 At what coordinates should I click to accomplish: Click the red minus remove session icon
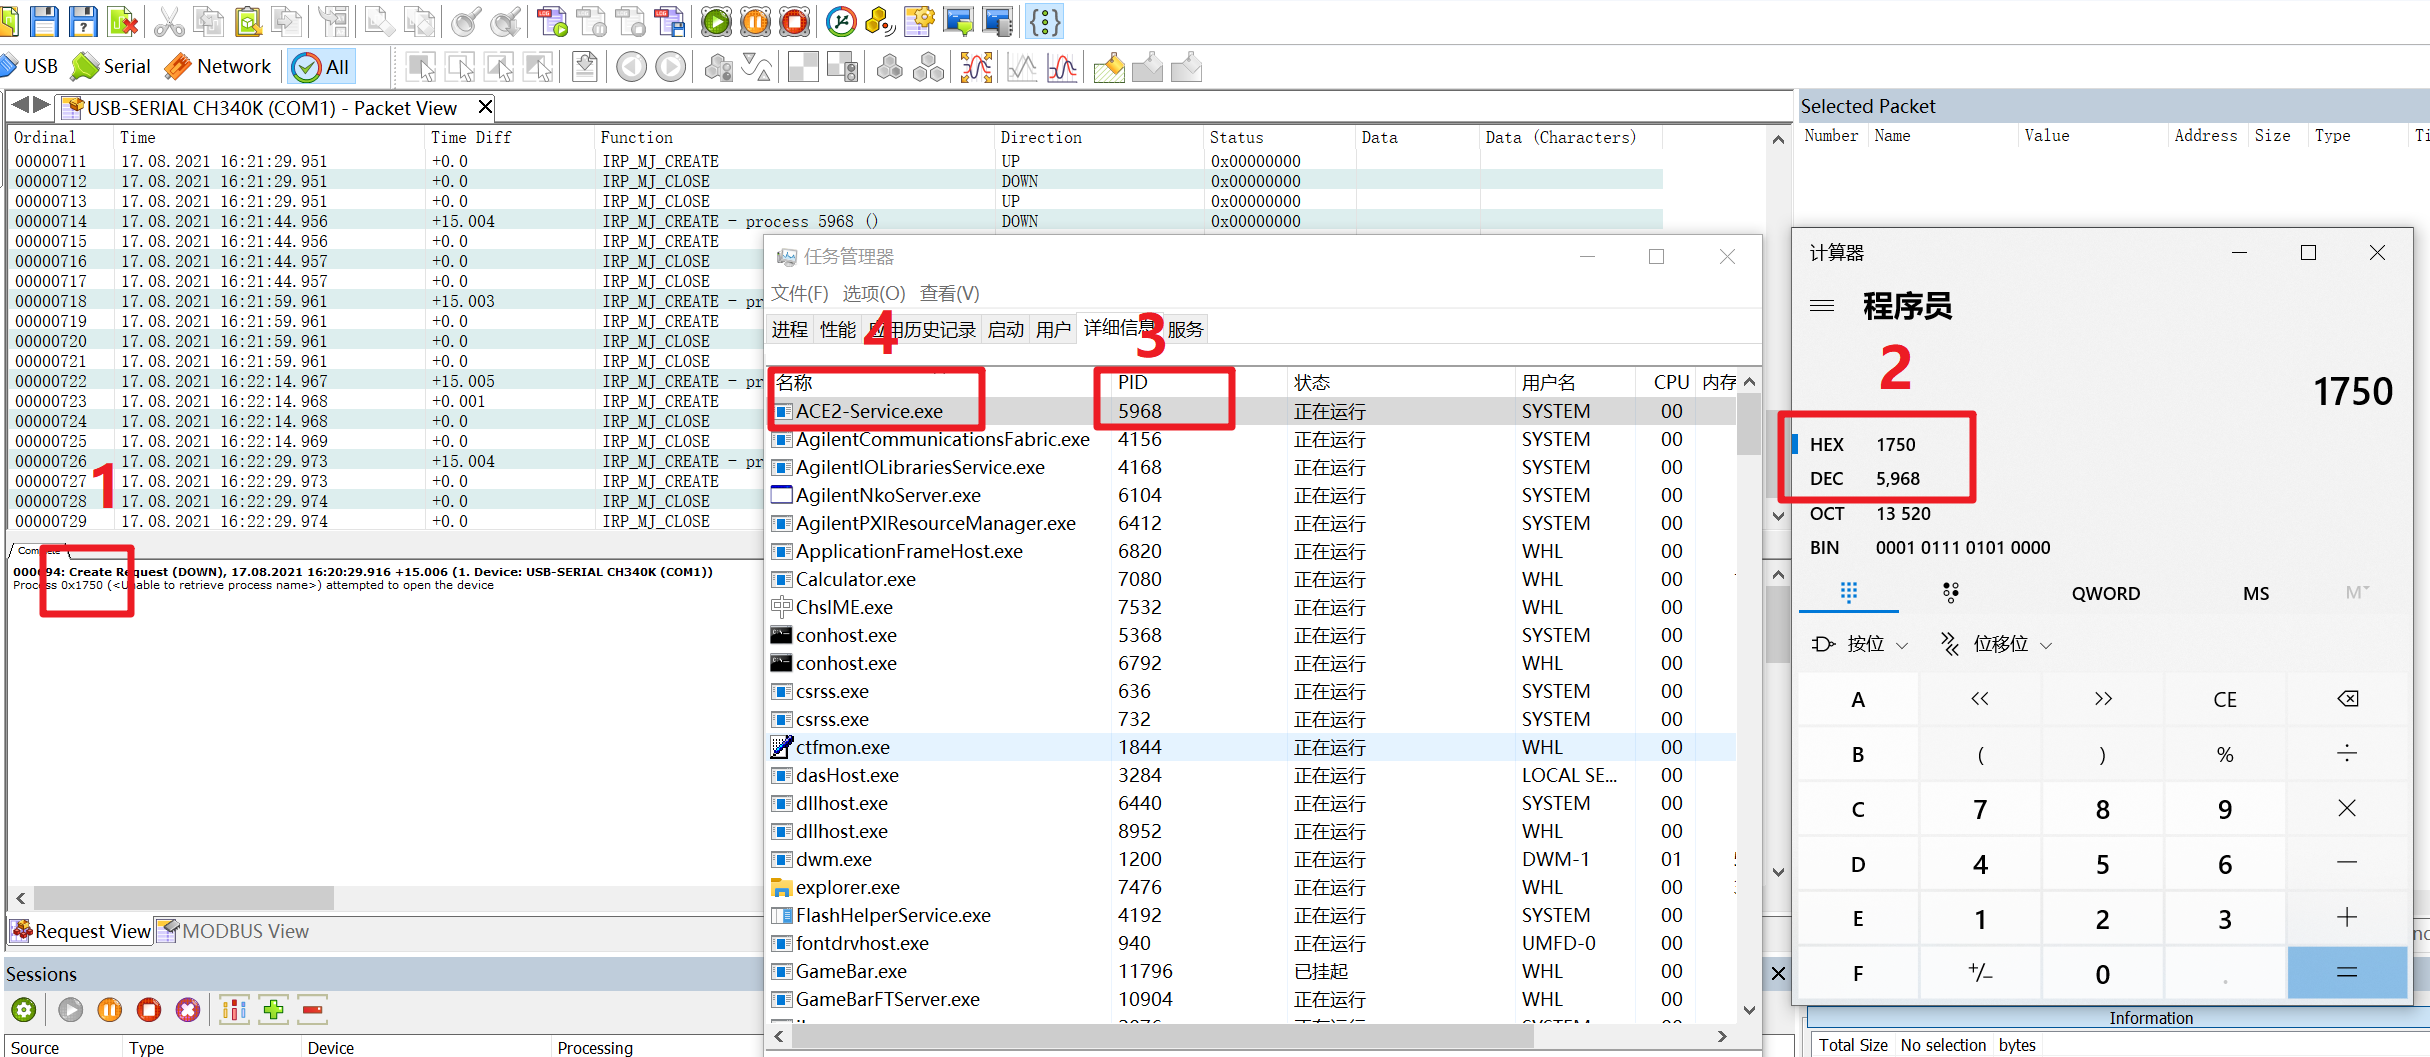[x=313, y=1010]
